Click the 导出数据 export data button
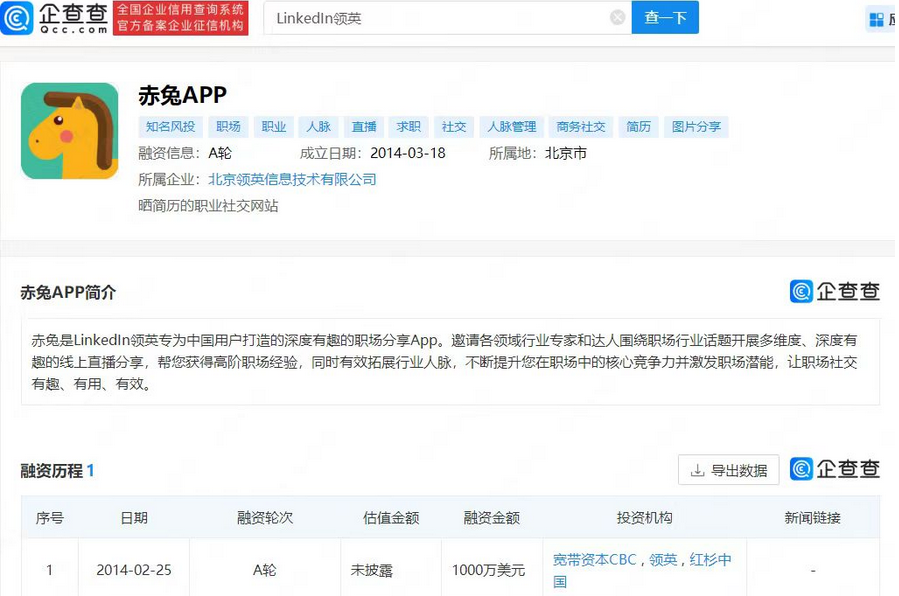899x596 pixels. click(x=729, y=470)
